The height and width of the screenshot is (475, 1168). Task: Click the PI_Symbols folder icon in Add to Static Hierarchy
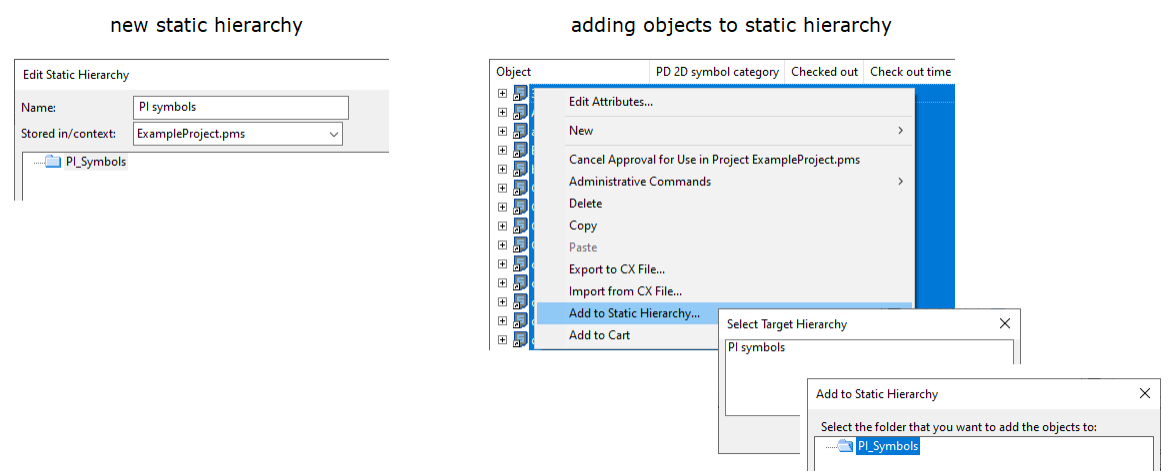coord(845,446)
